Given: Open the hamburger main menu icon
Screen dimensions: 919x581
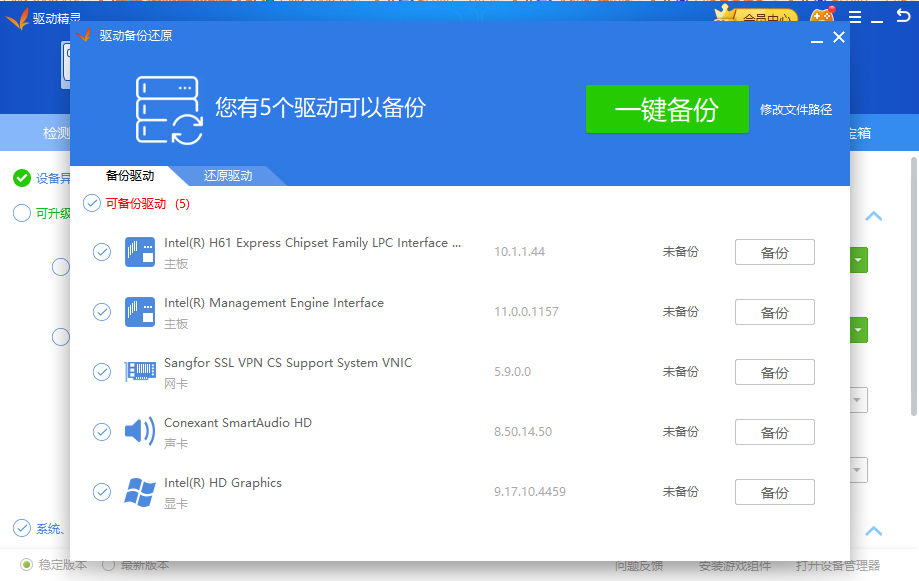Looking at the screenshot, I should coord(855,18).
